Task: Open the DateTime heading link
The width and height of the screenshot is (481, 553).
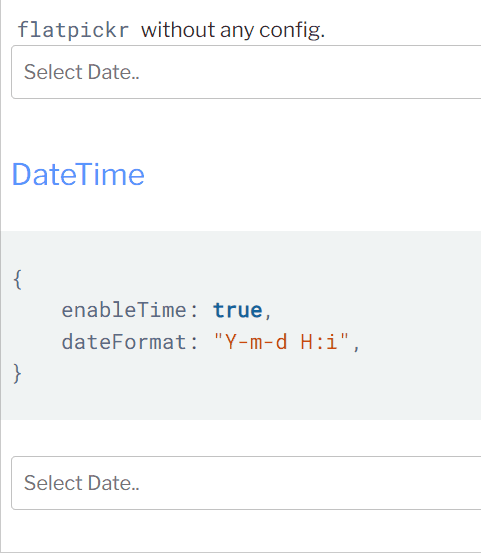Action: point(78,174)
